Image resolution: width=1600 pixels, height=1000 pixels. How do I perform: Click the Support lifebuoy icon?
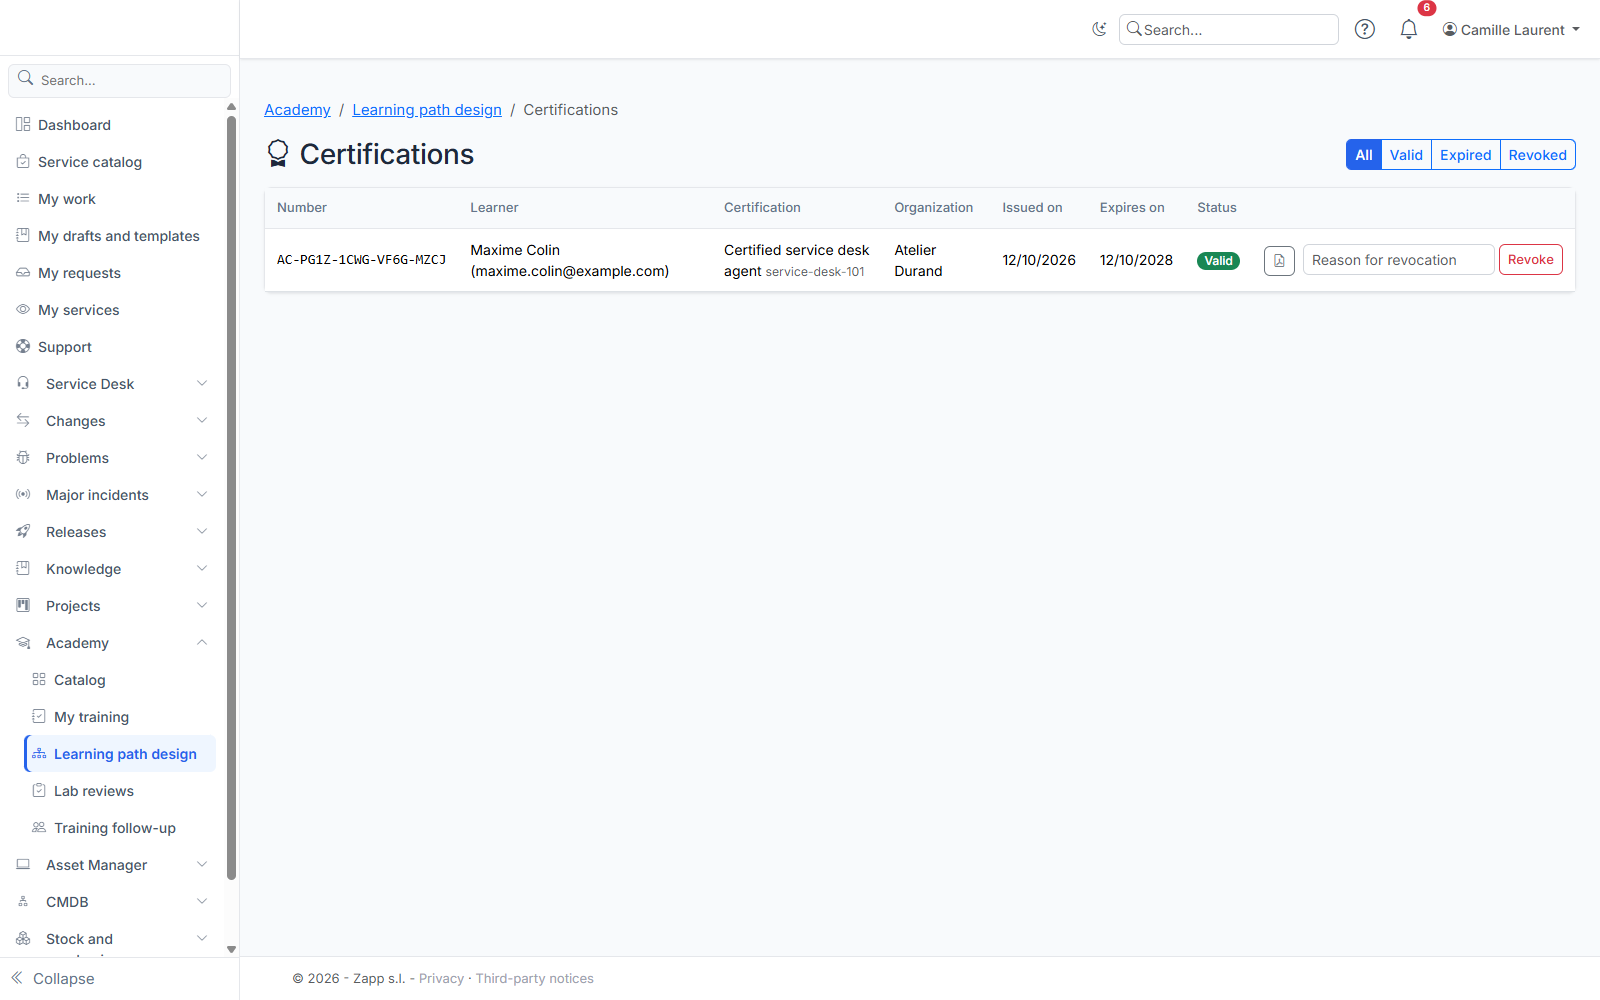(23, 346)
